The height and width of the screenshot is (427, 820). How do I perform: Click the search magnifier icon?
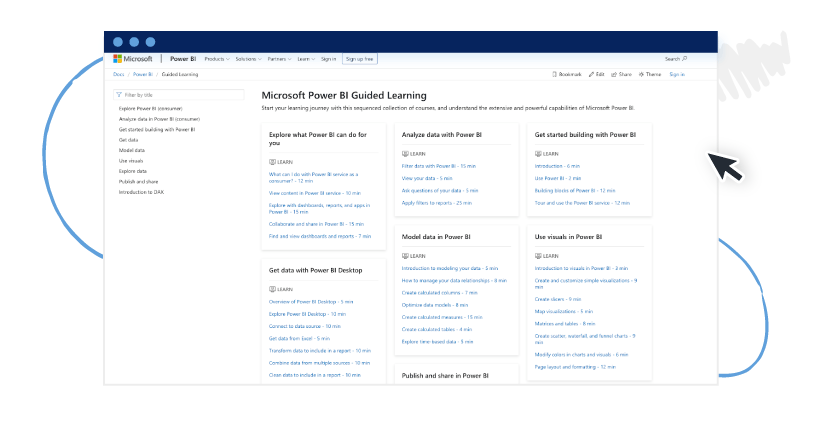click(x=685, y=59)
